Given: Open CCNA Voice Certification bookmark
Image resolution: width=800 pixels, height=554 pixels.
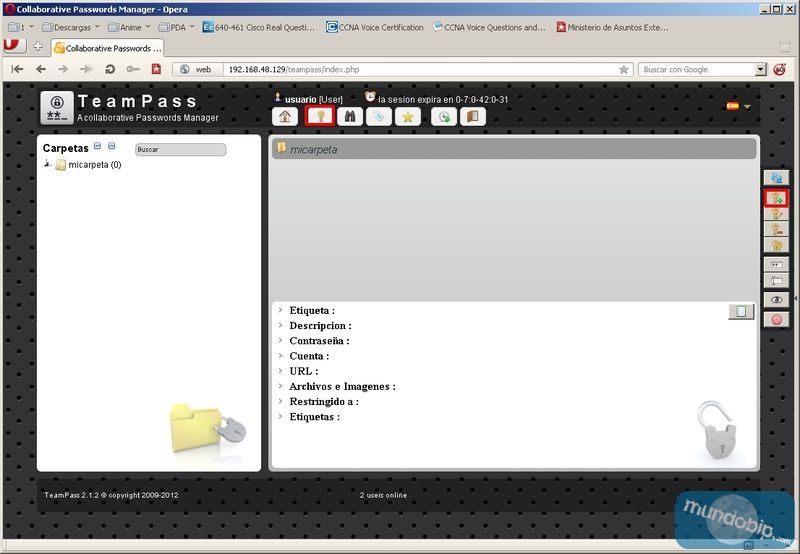Looking at the screenshot, I should (375, 27).
